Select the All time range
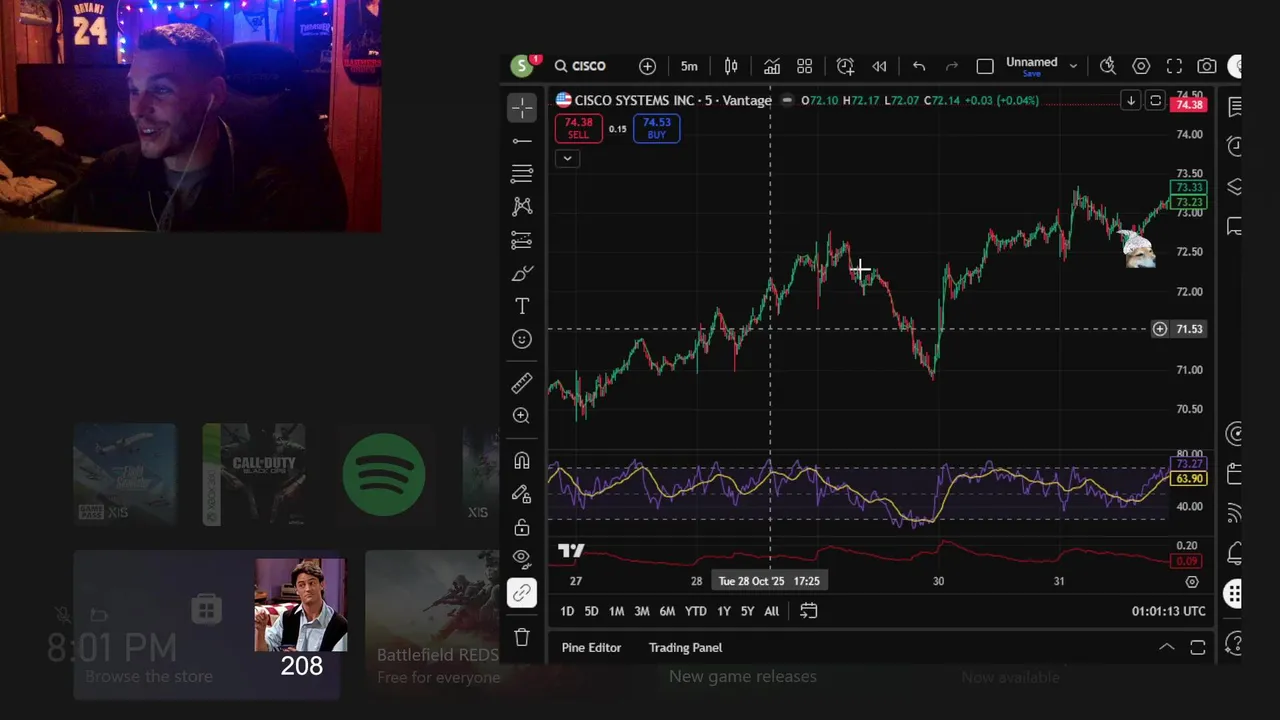The image size is (1280, 720). click(771, 611)
